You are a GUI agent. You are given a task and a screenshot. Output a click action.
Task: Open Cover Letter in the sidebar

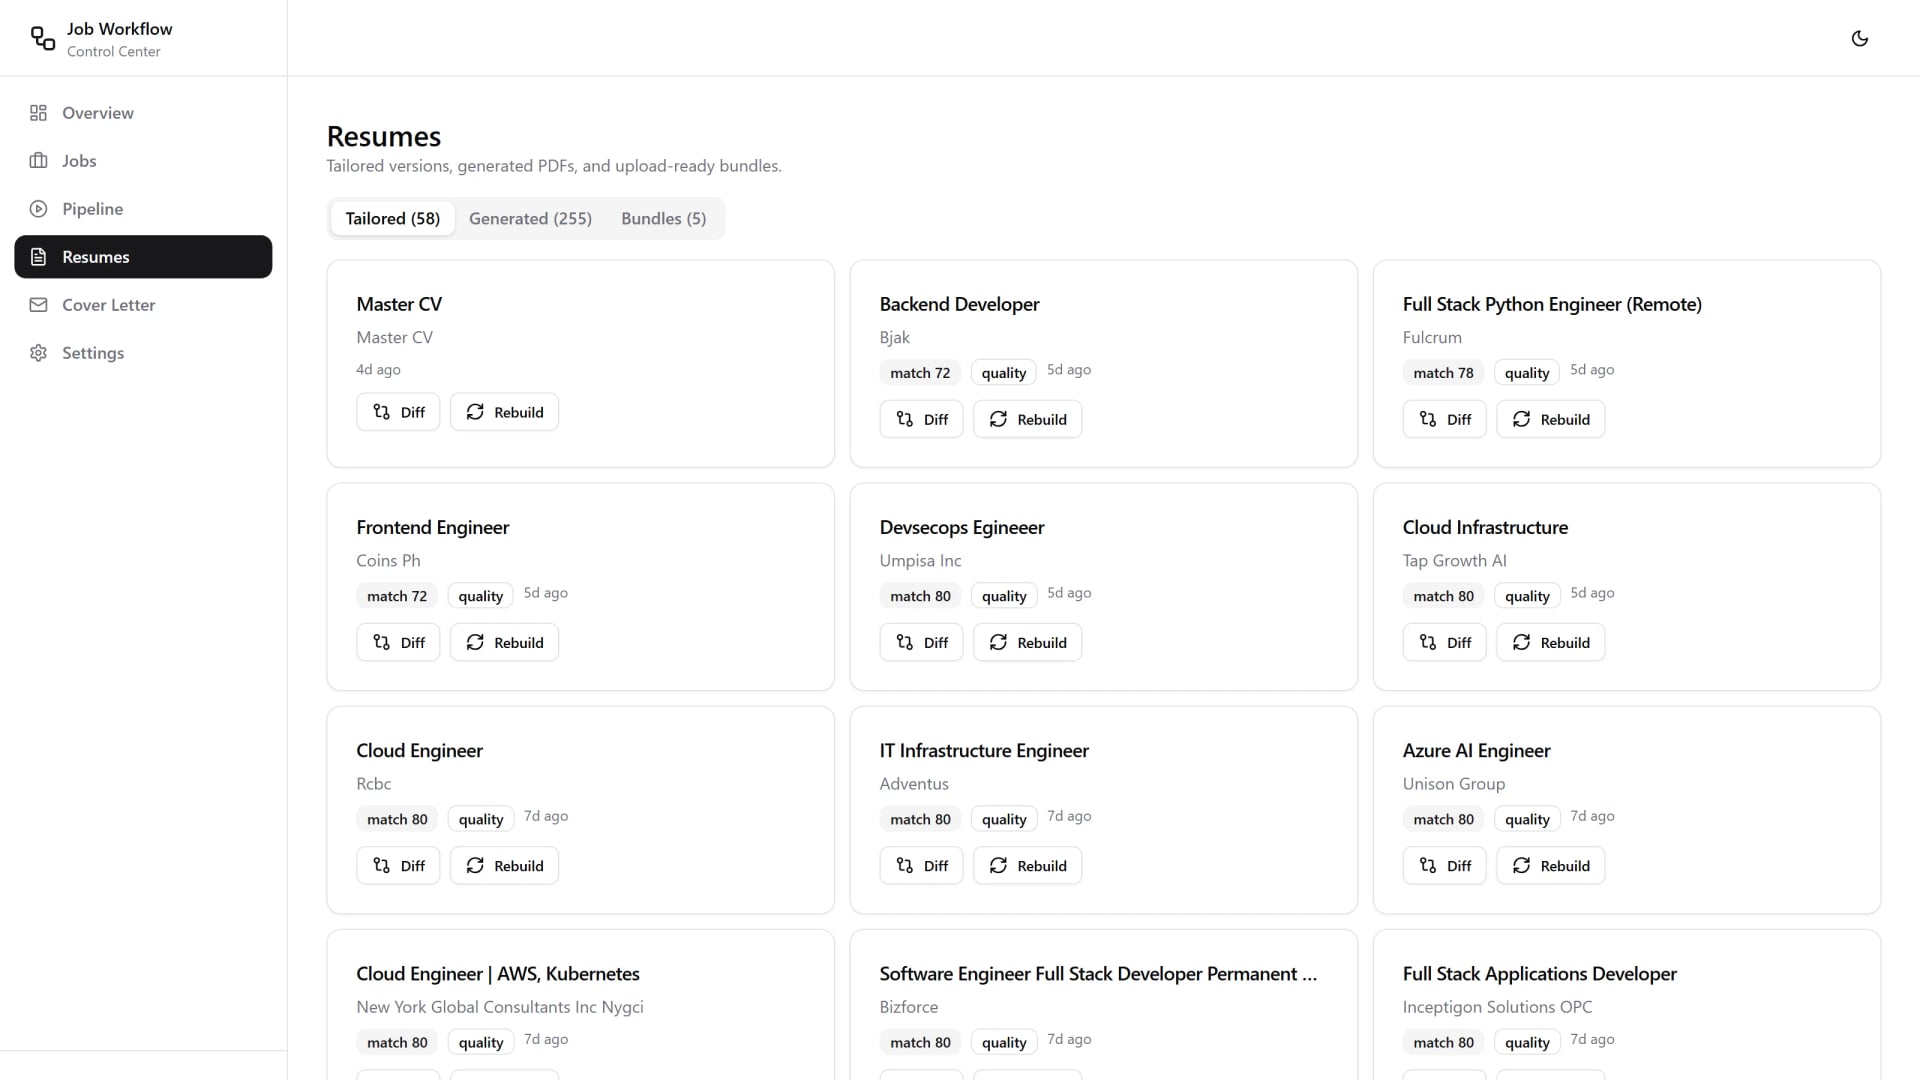click(x=143, y=305)
